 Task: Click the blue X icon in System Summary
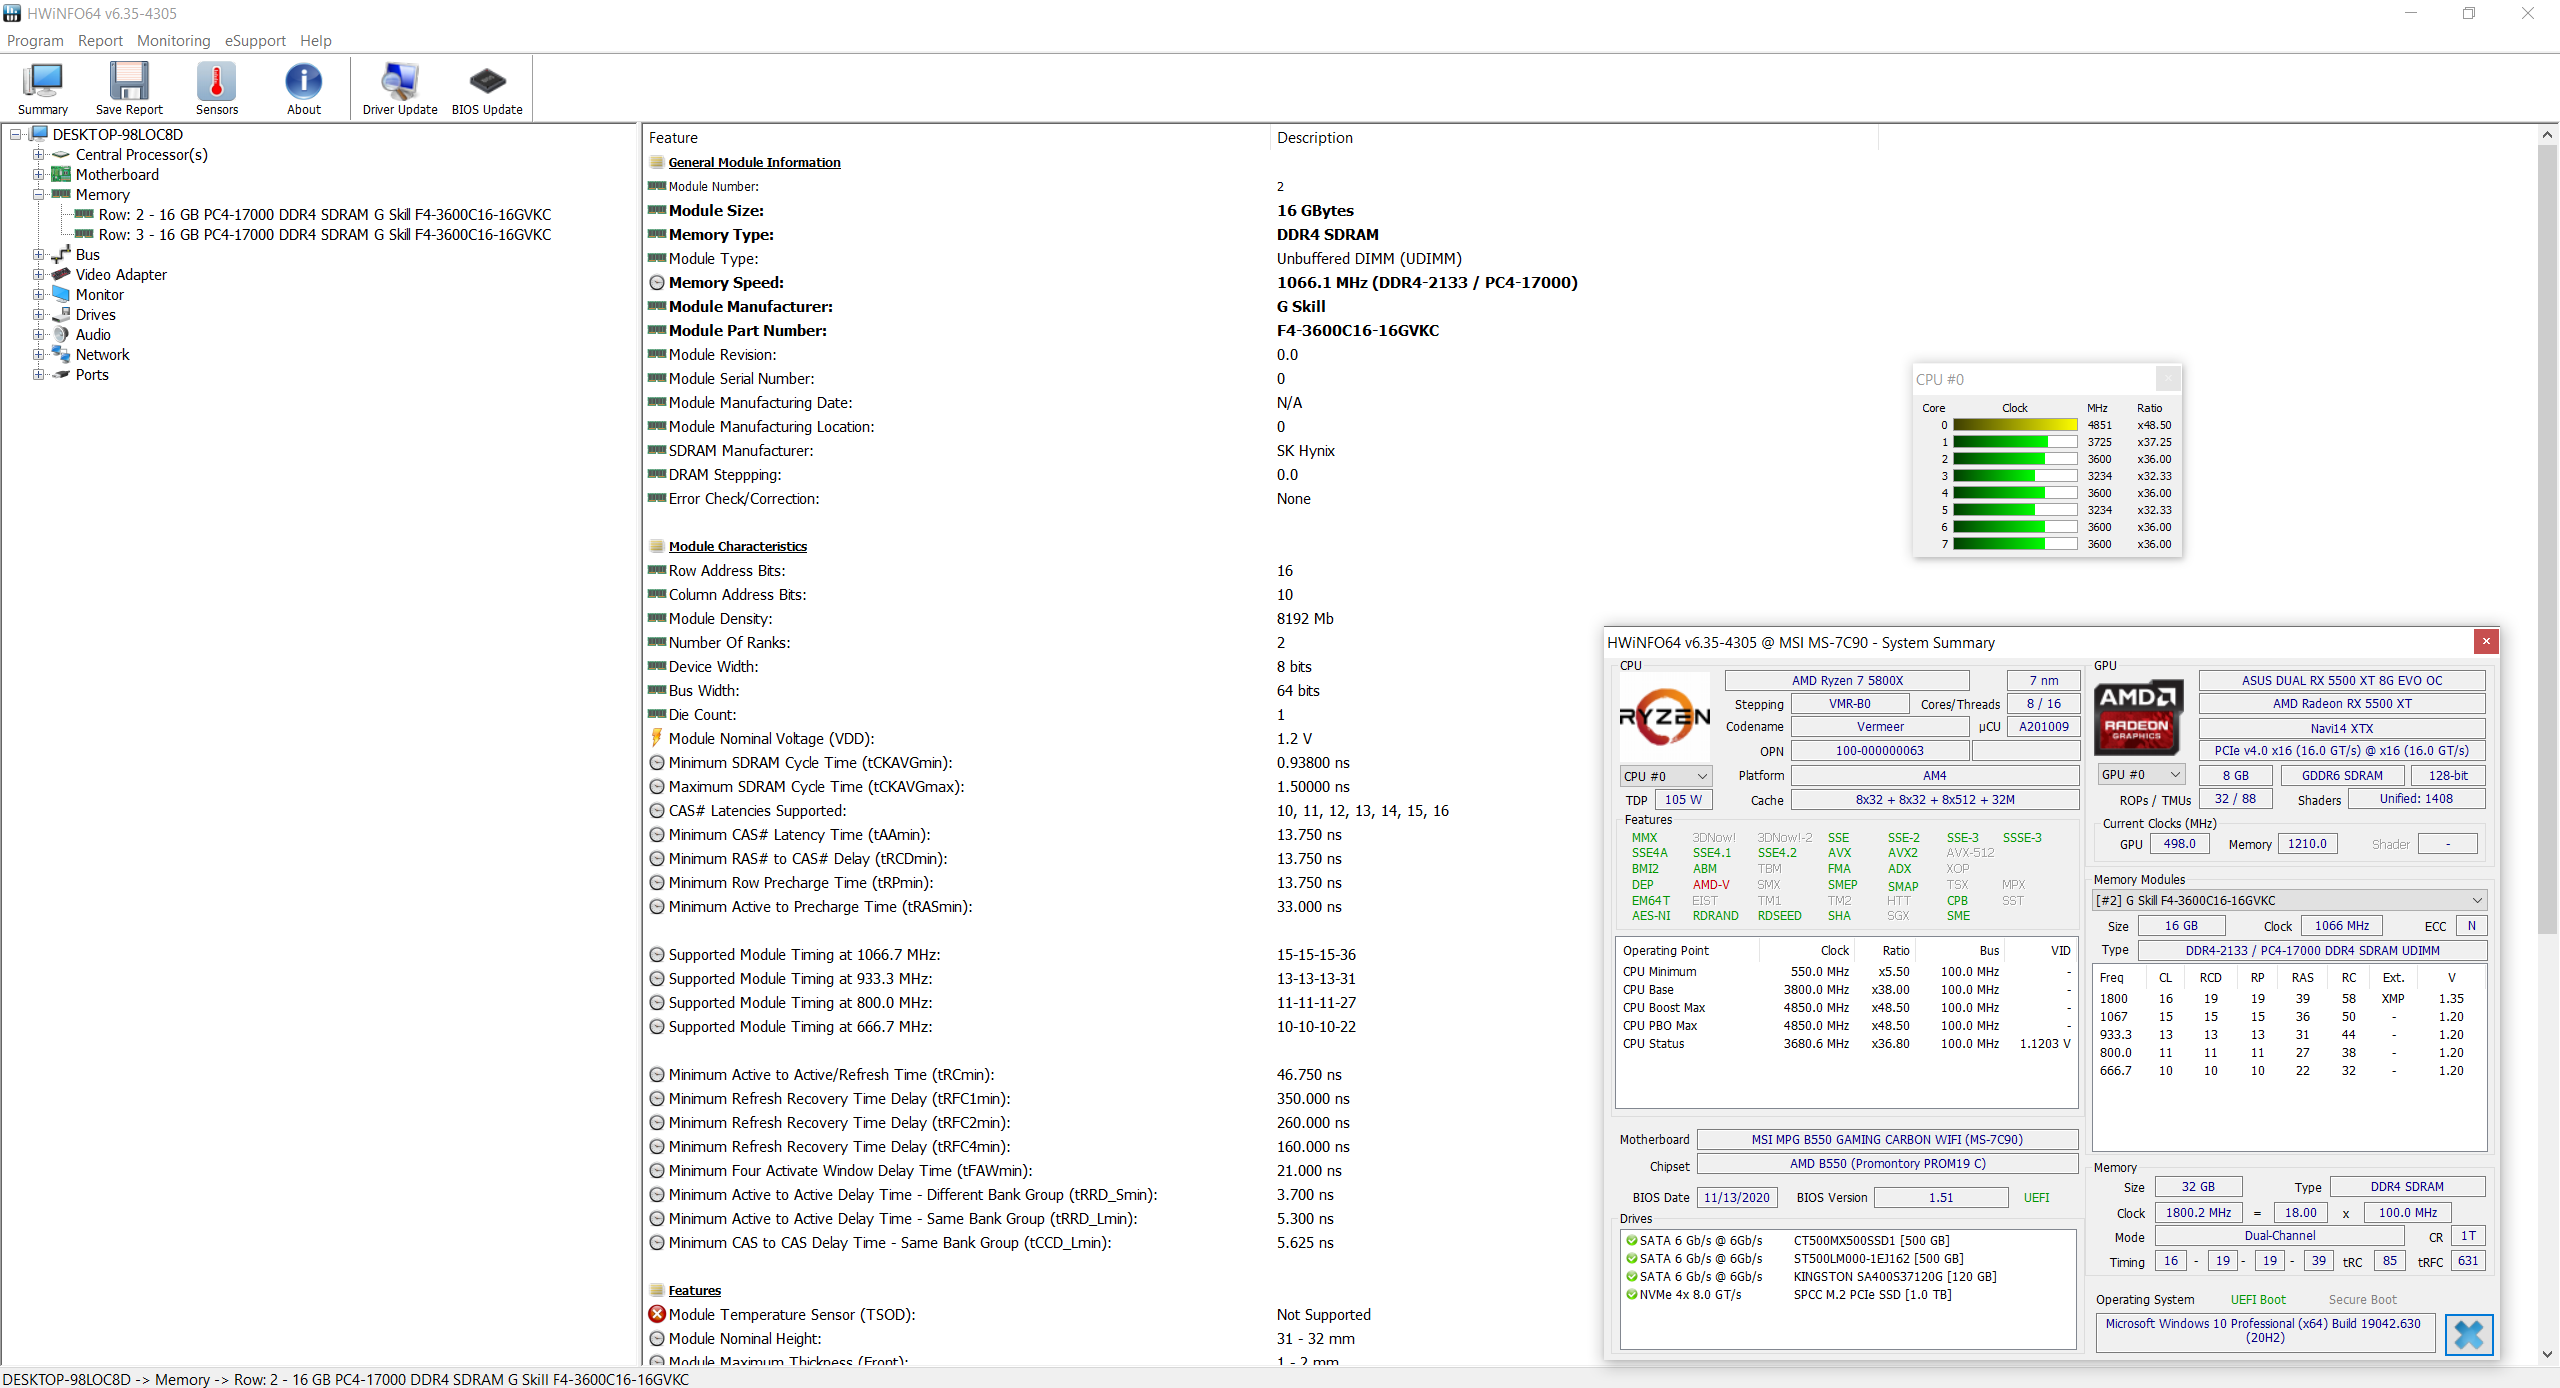coord(2468,1334)
